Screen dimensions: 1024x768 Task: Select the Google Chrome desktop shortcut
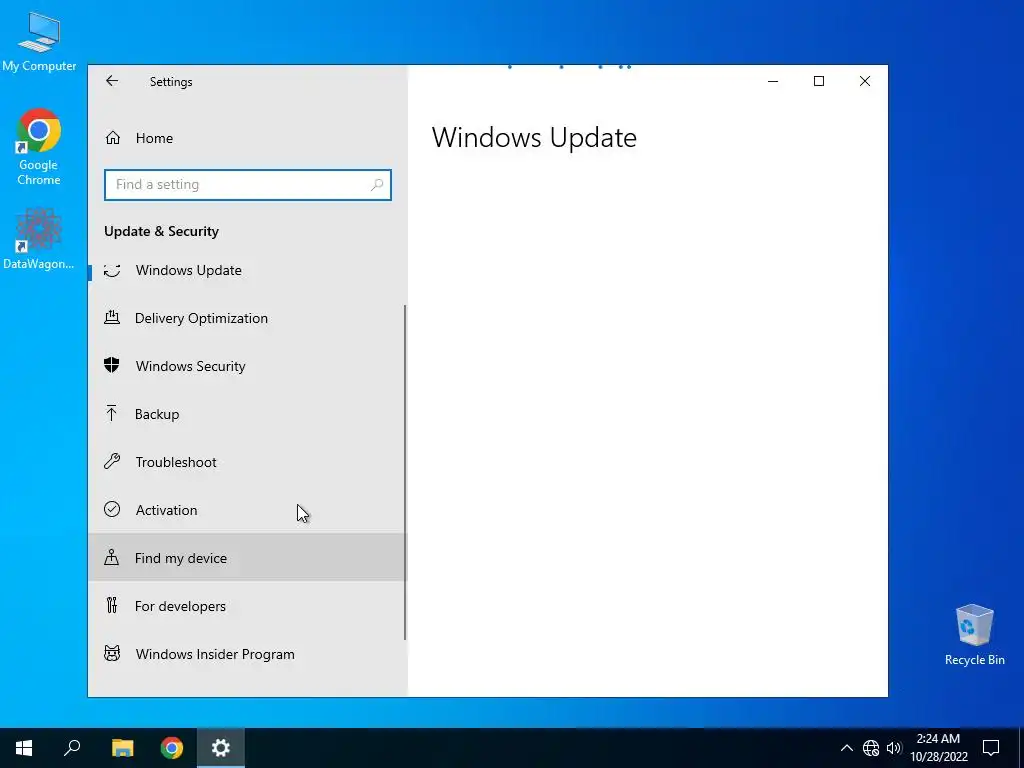(x=39, y=148)
